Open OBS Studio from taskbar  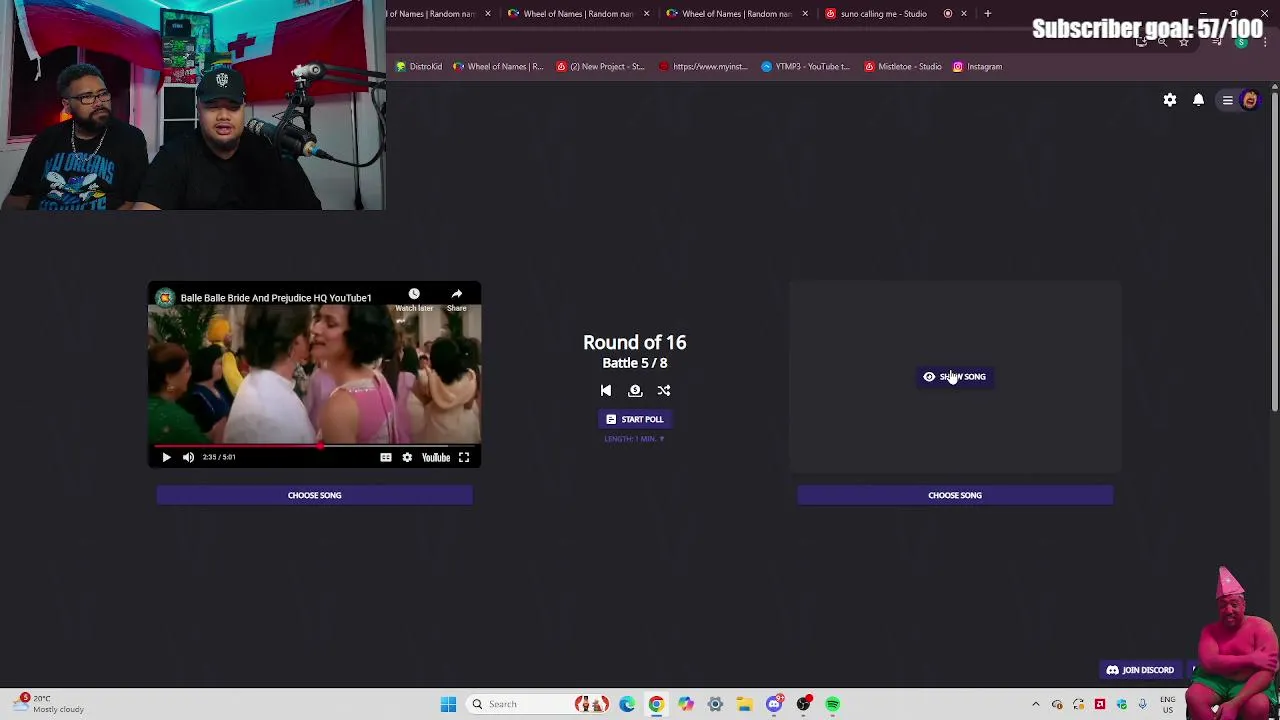click(803, 704)
